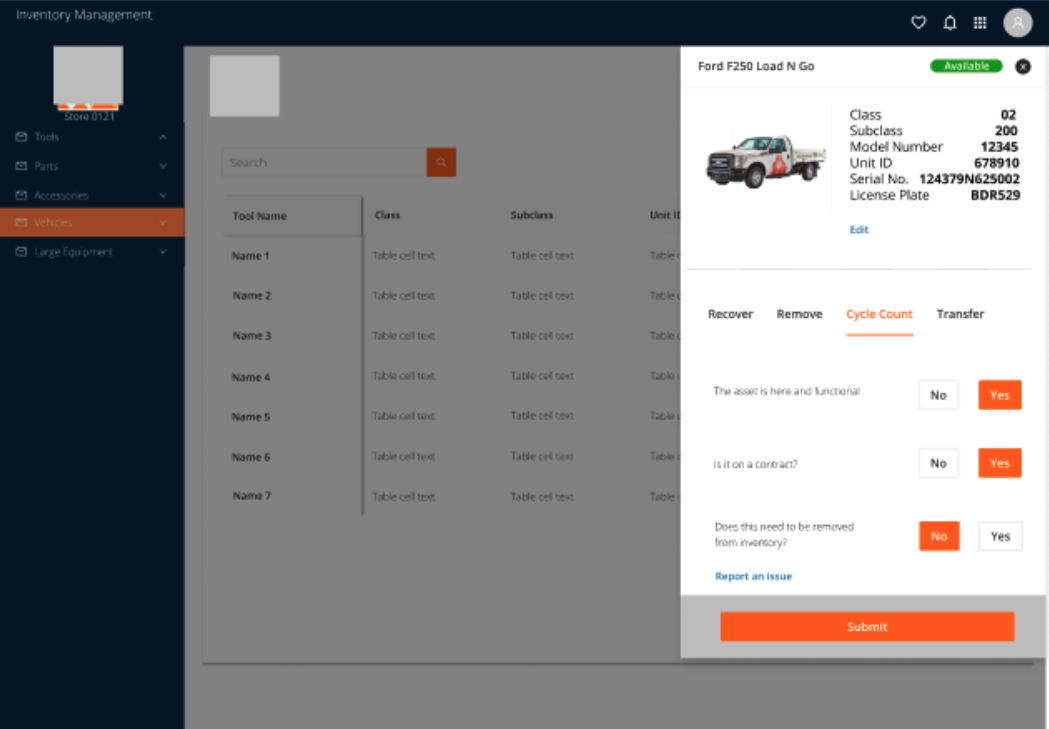This screenshot has height=729, width=1049.
Task: Click the user profile avatar icon
Action: click(x=1016, y=22)
